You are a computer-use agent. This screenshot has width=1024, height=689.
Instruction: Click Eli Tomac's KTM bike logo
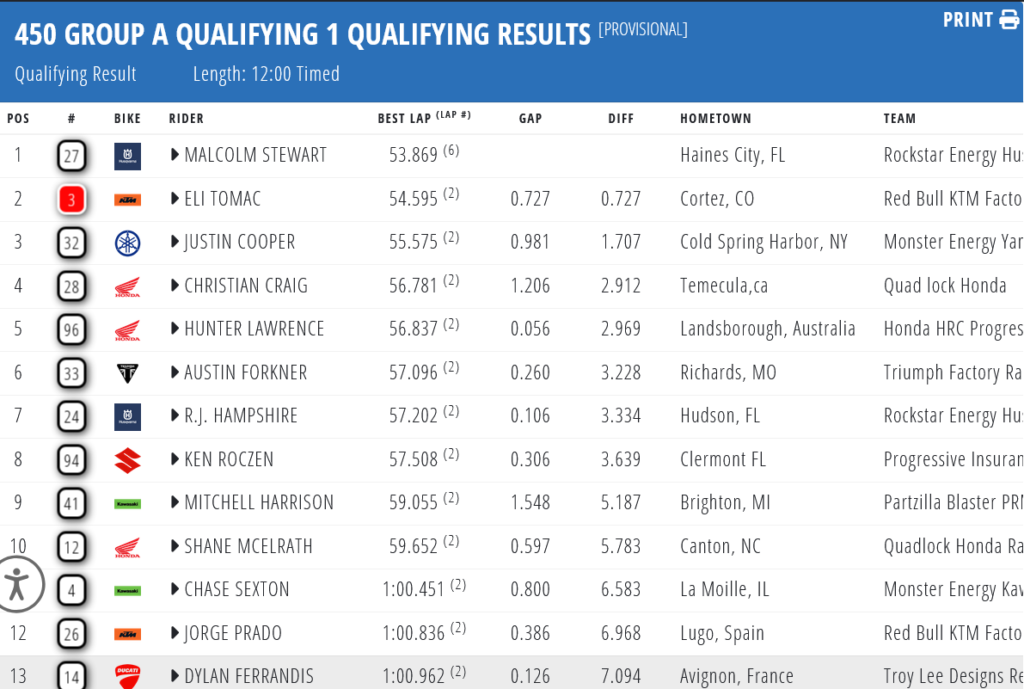coord(127,200)
